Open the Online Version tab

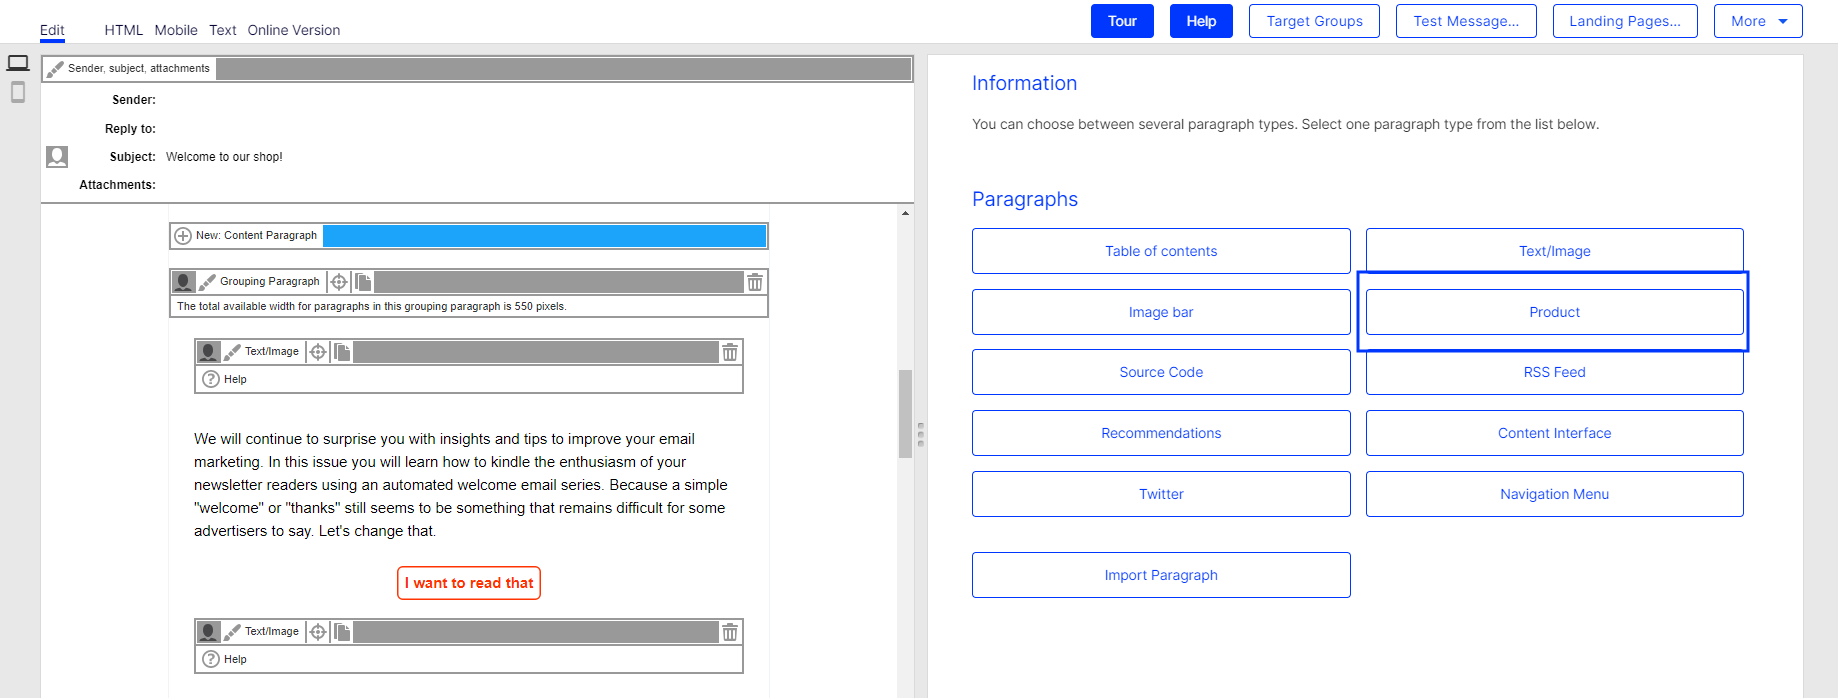point(294,30)
